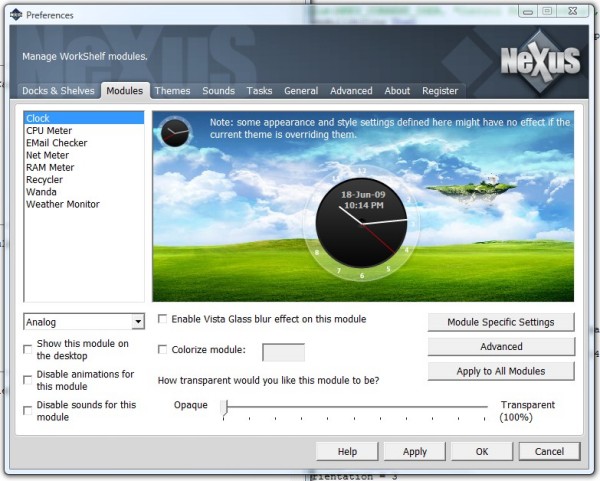The height and width of the screenshot is (481, 600).
Task: Click the Apply button
Action: click(x=415, y=452)
